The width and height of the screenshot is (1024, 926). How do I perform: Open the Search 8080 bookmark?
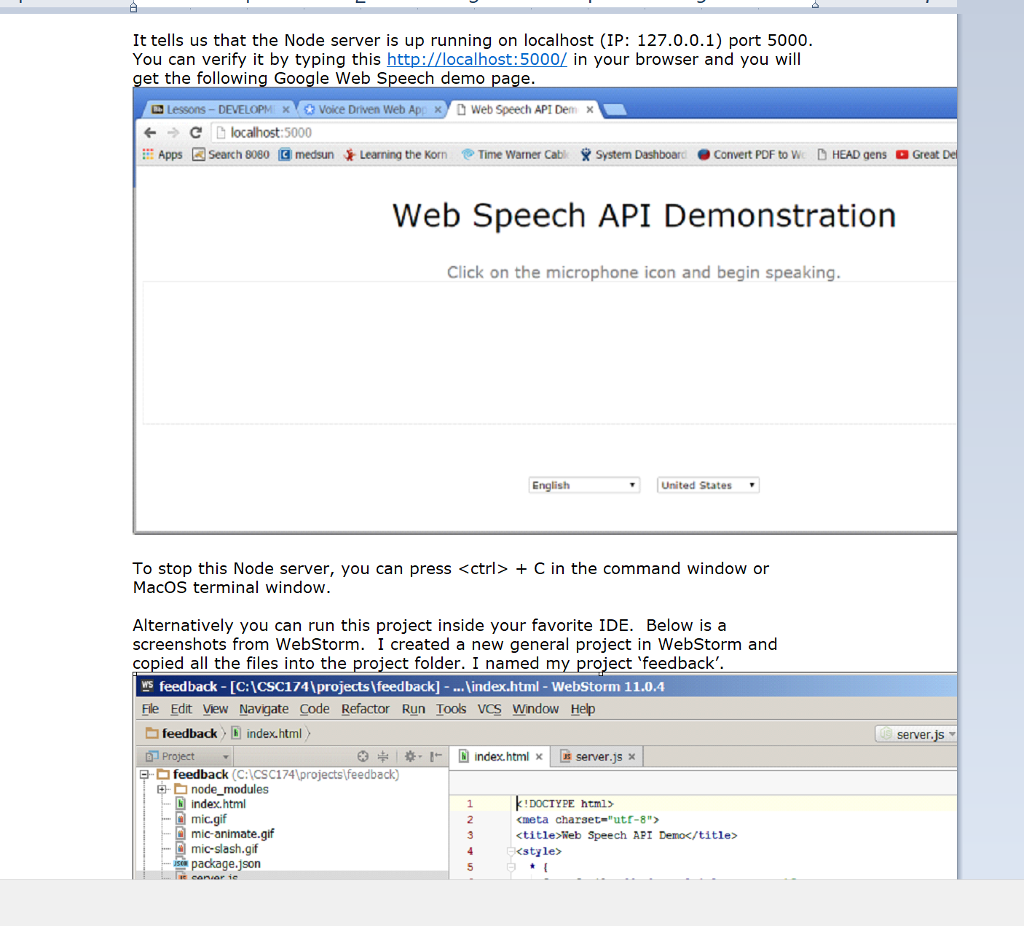point(231,155)
